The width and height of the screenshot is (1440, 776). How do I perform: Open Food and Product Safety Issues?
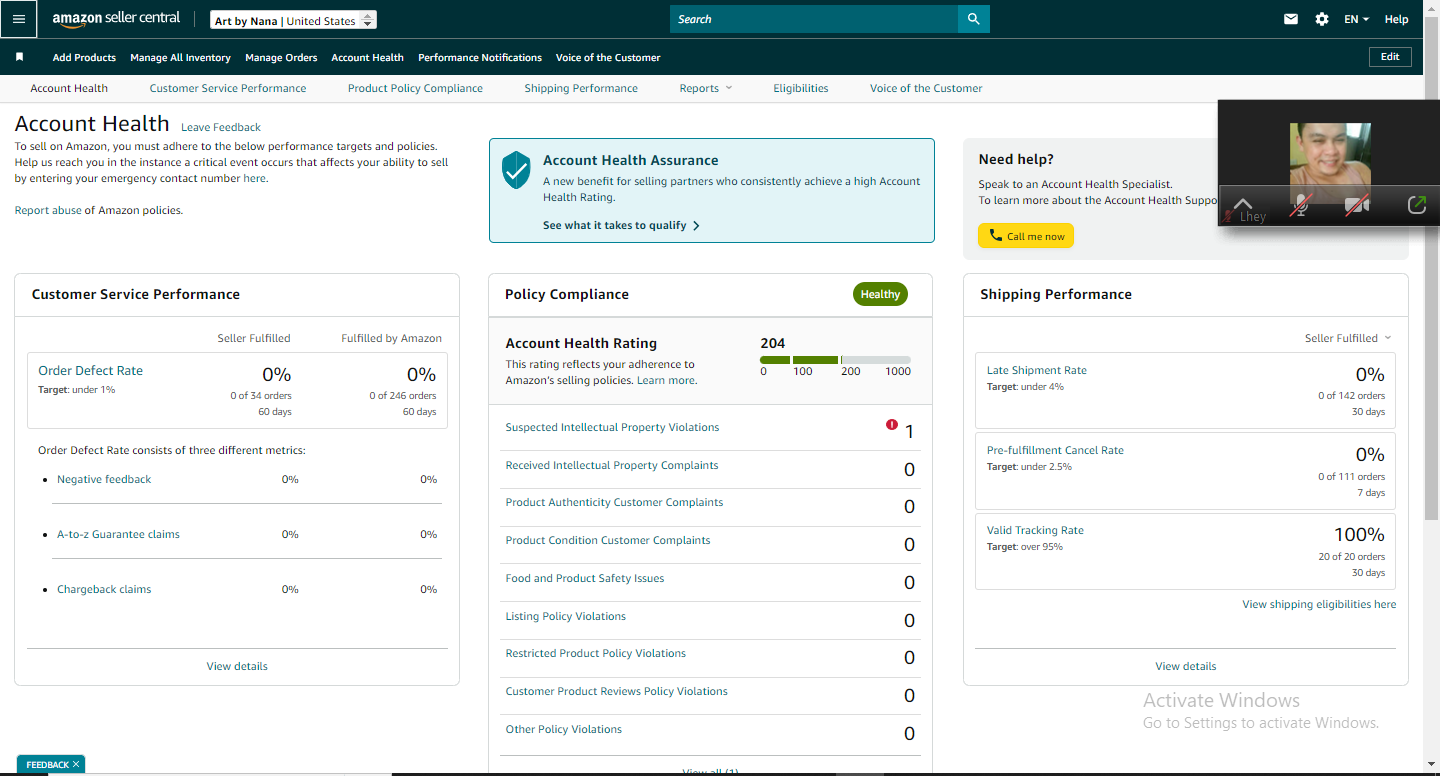(x=585, y=578)
